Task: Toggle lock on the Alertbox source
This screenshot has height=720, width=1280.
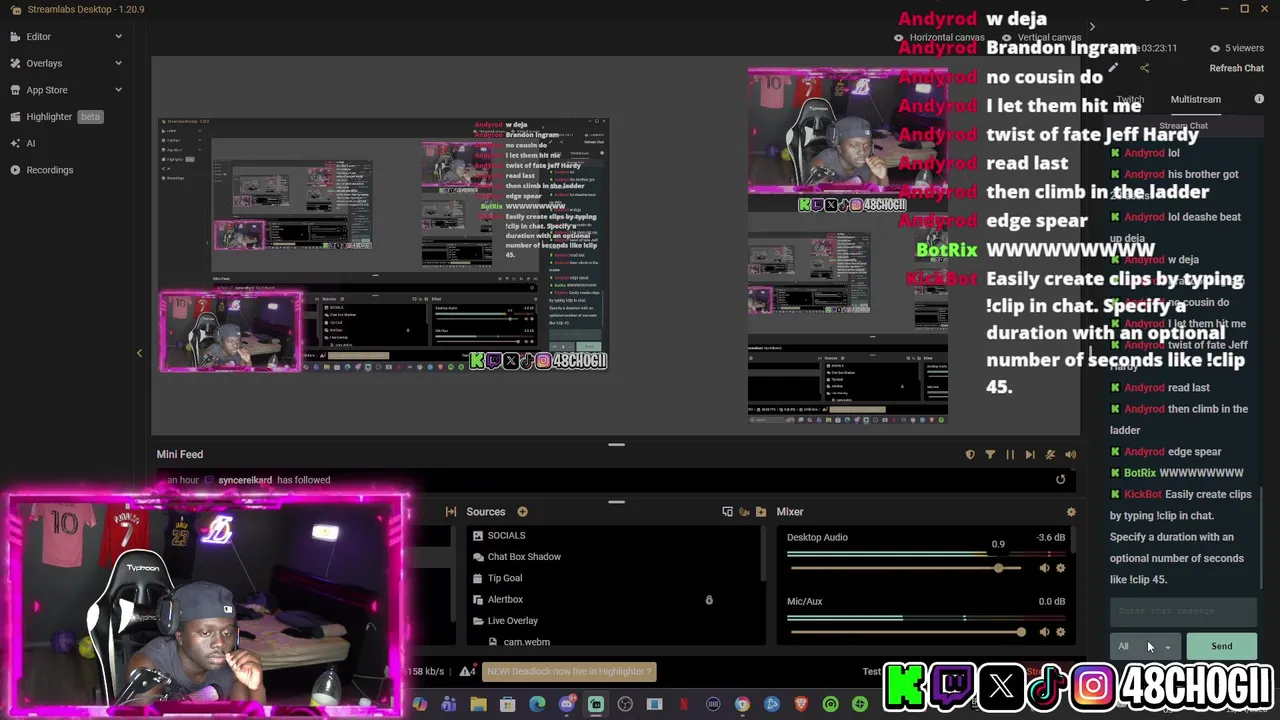Action: 709,600
